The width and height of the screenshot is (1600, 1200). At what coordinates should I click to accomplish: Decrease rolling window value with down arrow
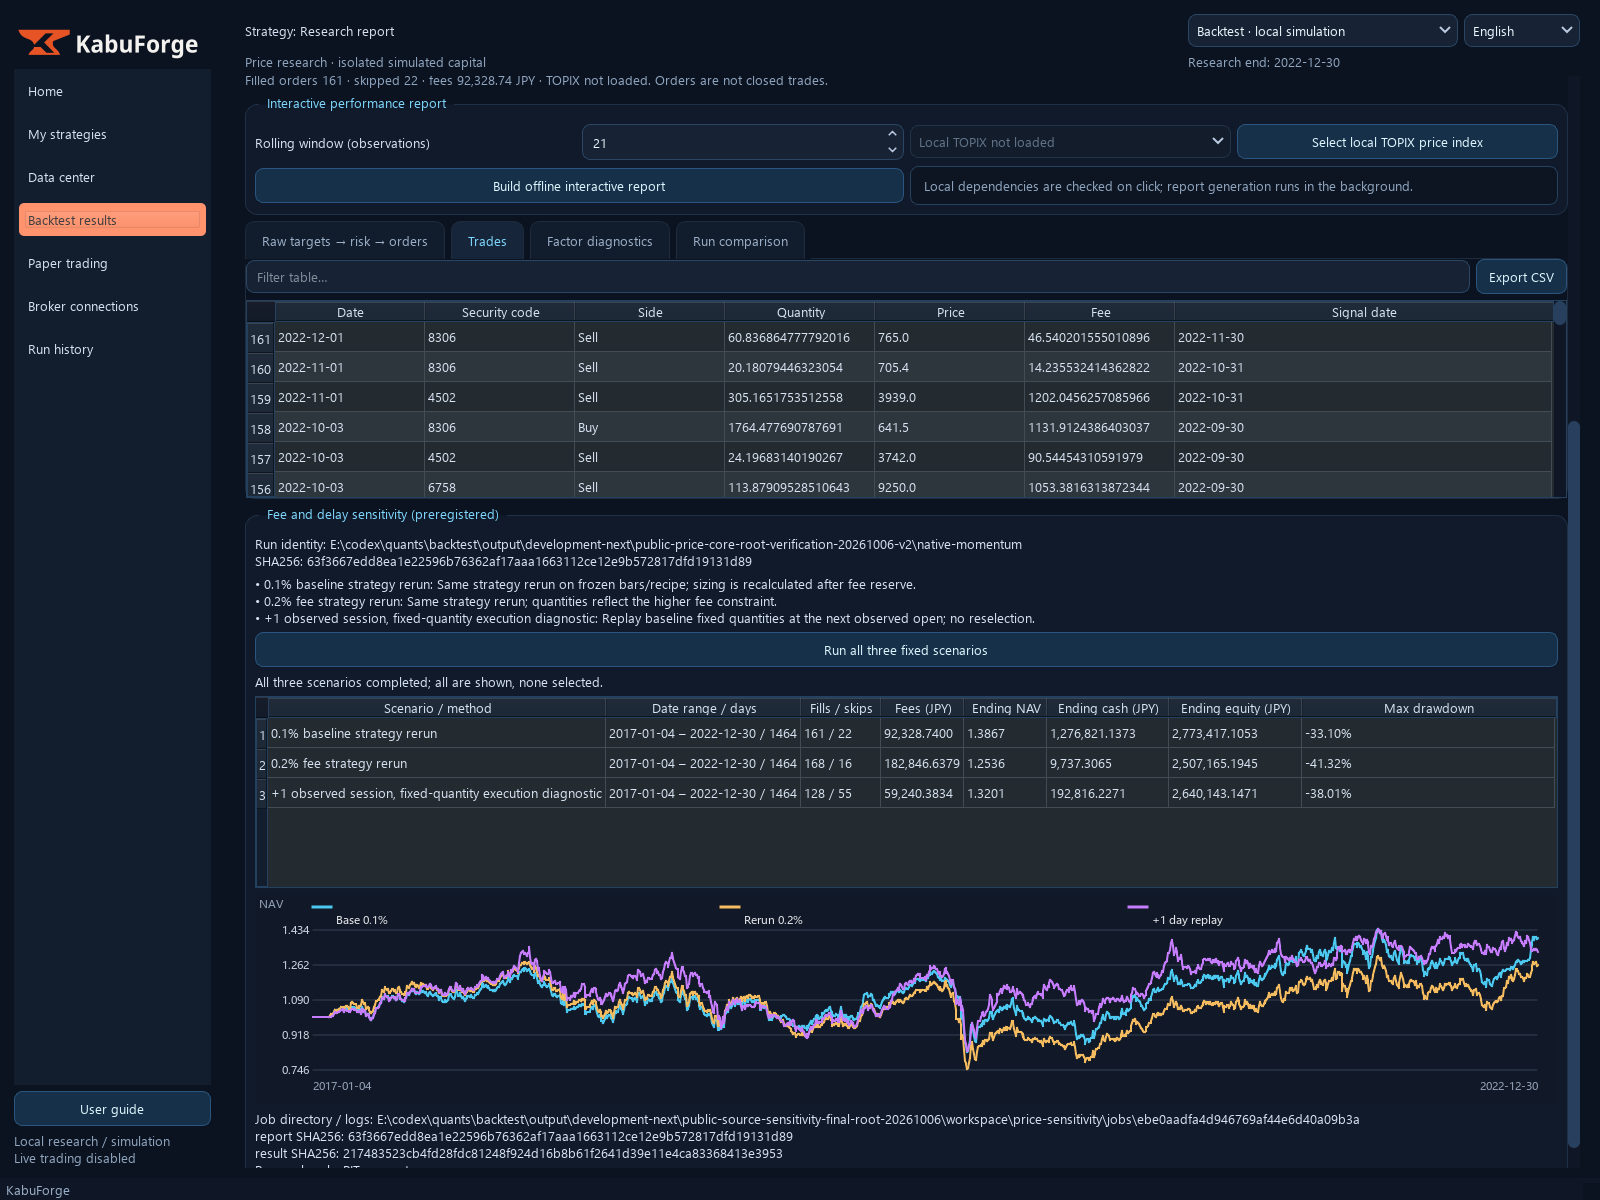click(892, 150)
